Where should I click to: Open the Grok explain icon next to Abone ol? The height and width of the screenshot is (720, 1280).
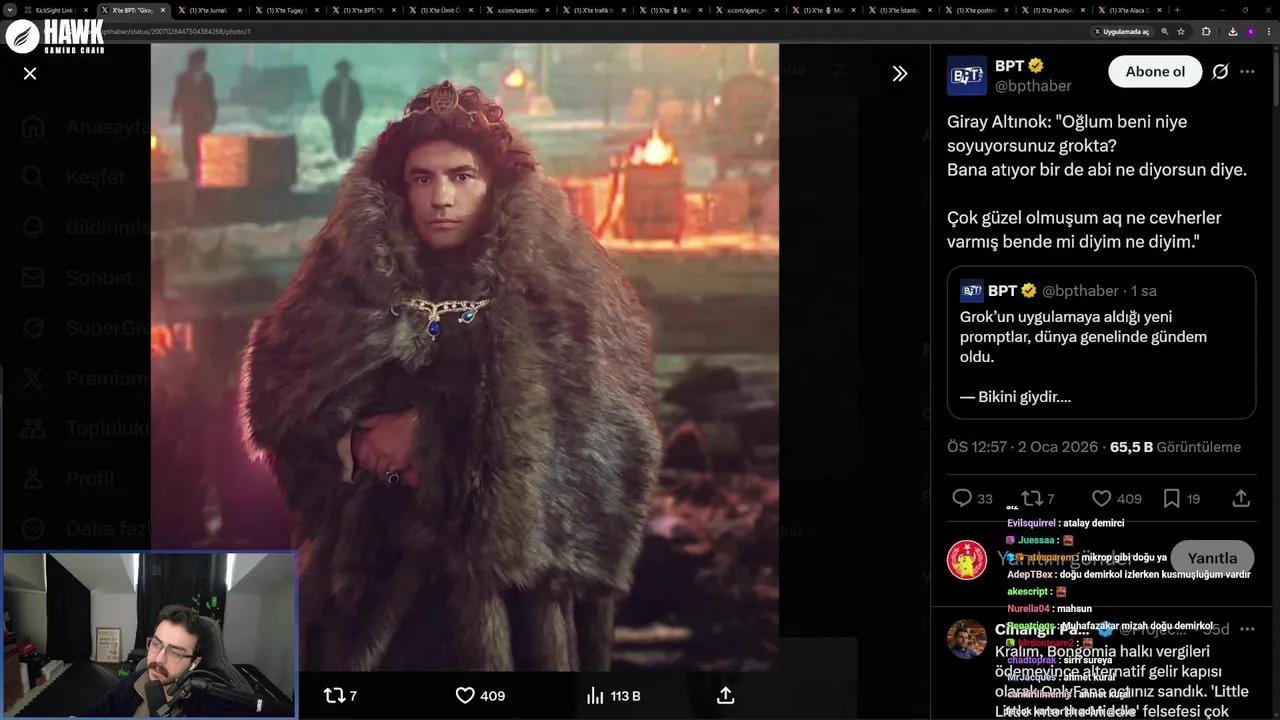[x=1220, y=72]
